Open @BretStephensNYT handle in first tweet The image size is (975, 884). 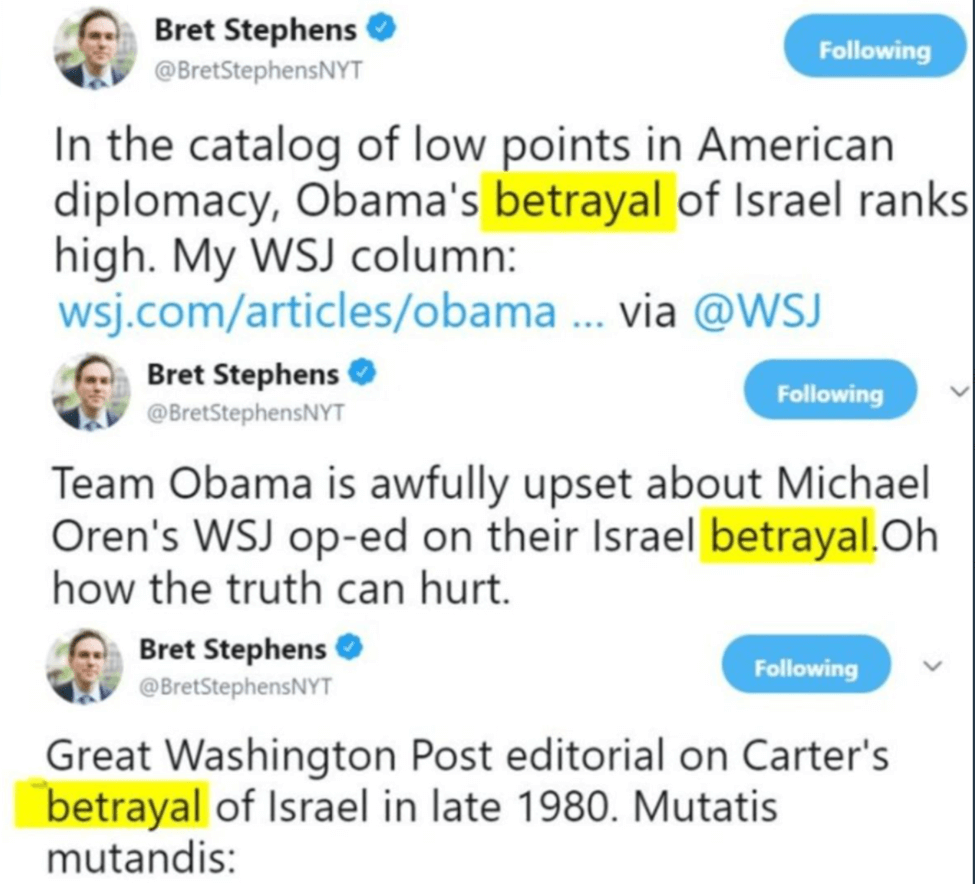257,71
